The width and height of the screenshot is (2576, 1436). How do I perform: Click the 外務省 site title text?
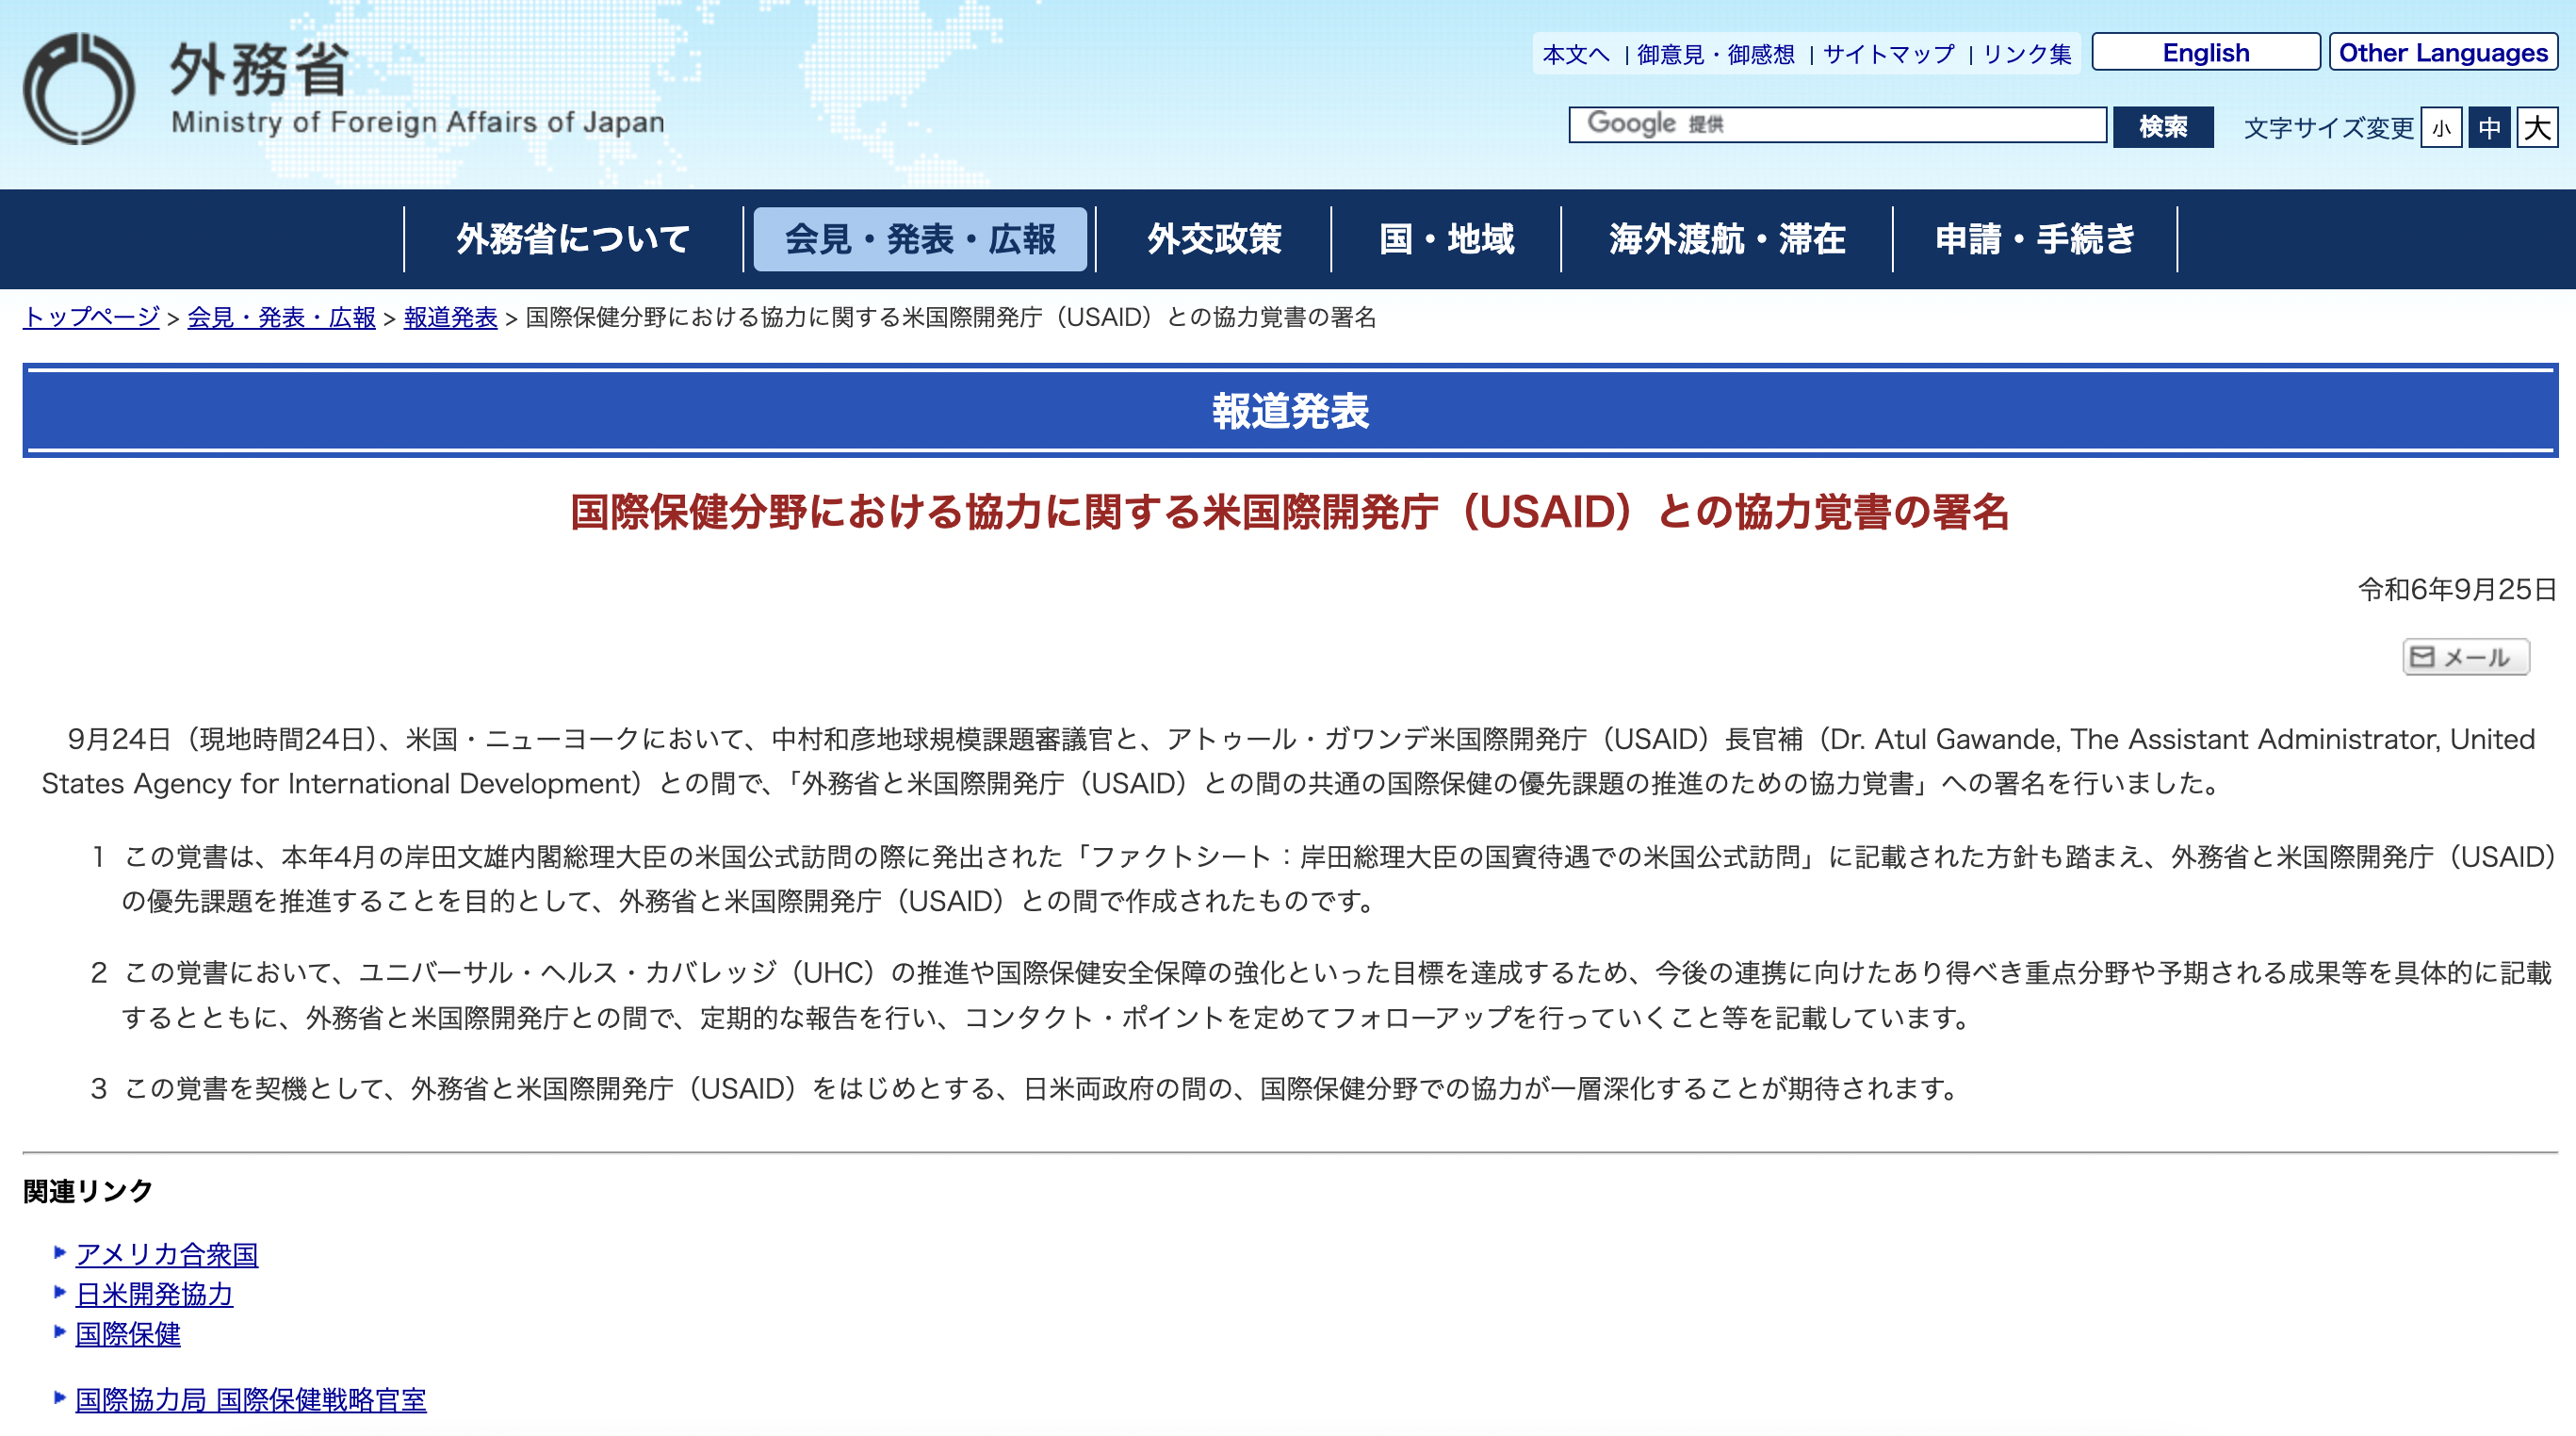coord(260,69)
